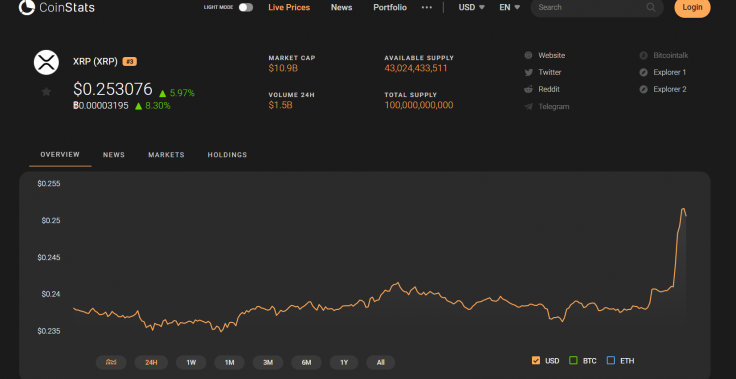Click the Bitcointalk icon

pyautogui.click(x=644, y=55)
